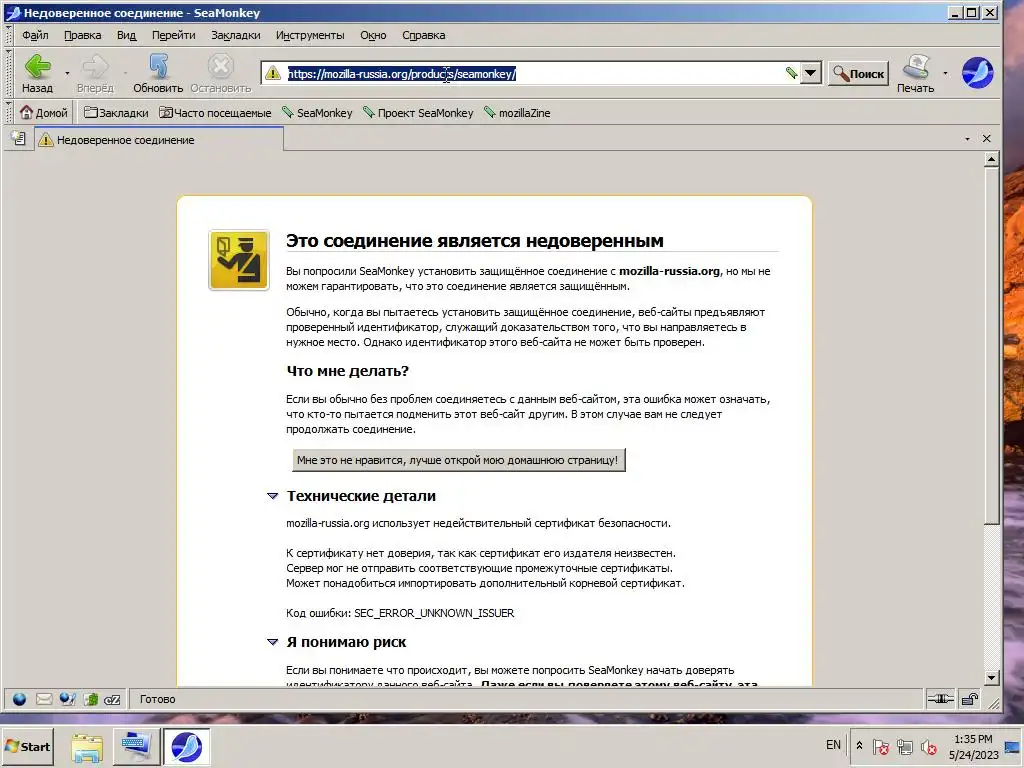The image size is (1024, 768).
Task: Reload page with the Обновить icon
Action: [x=158, y=67]
